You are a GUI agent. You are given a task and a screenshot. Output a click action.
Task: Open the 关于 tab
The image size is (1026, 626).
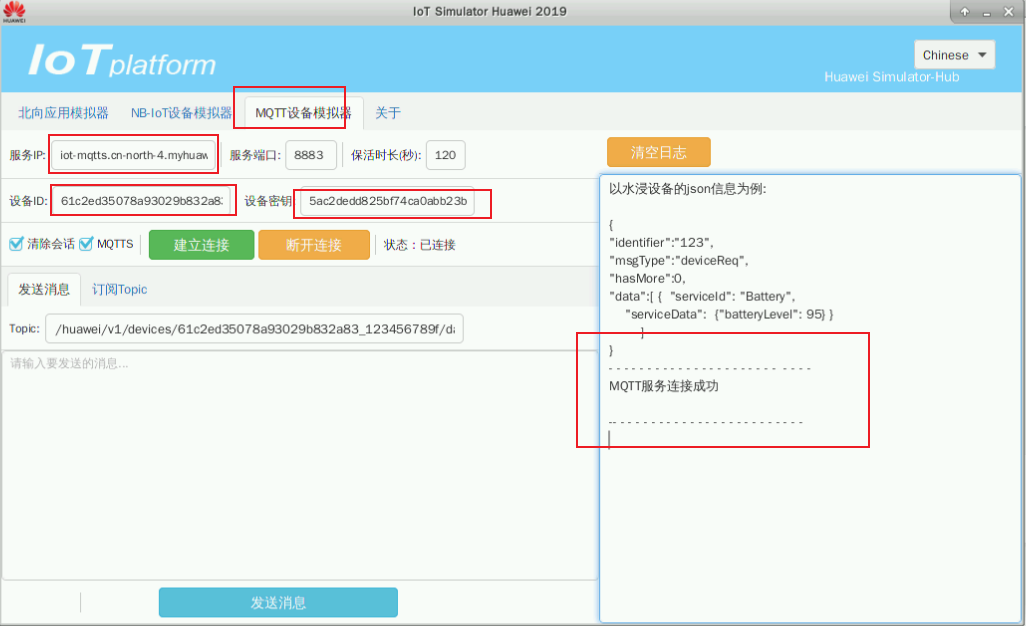coord(387,113)
